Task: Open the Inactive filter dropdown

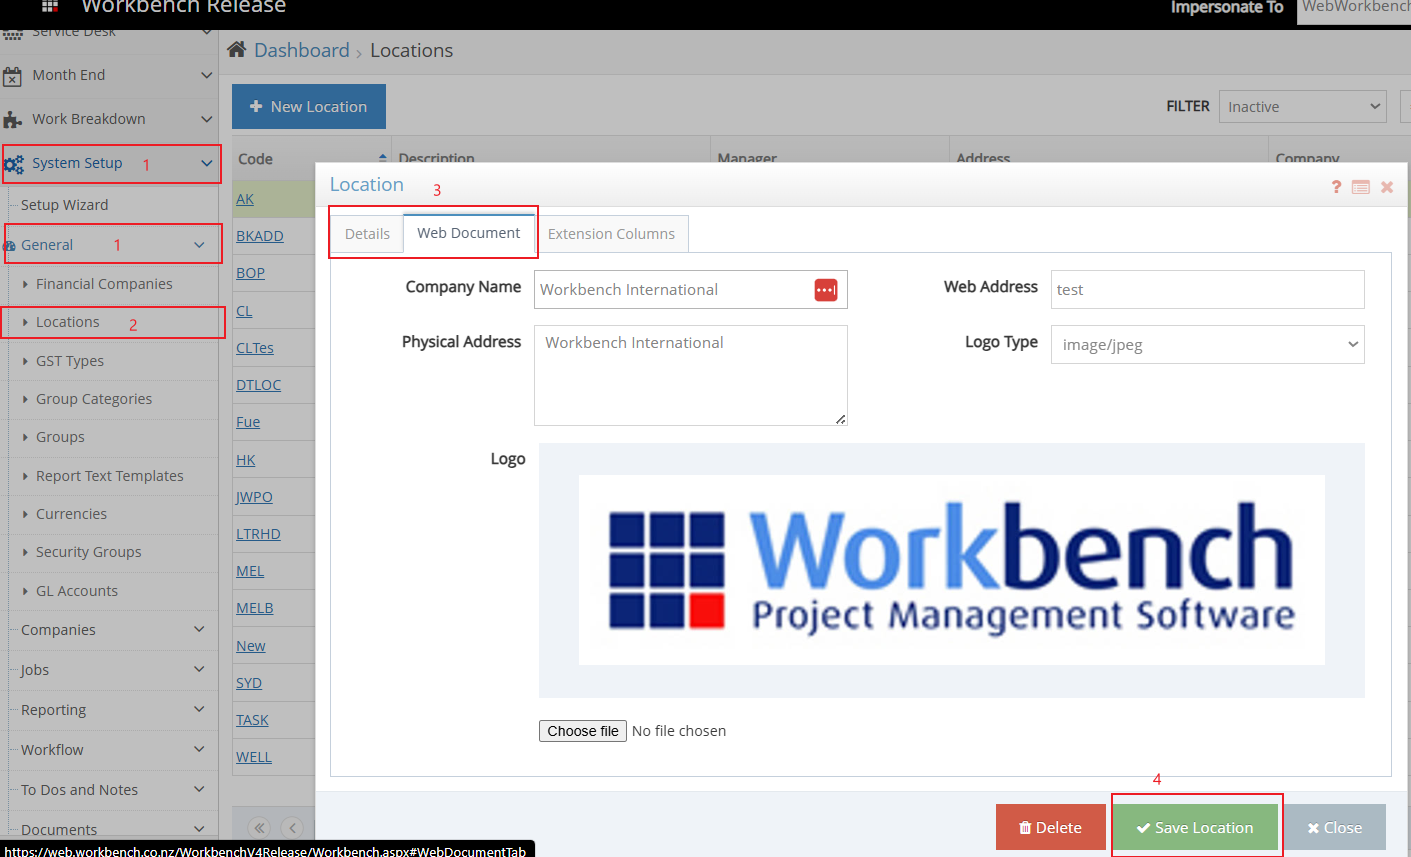Action: pos(1302,107)
